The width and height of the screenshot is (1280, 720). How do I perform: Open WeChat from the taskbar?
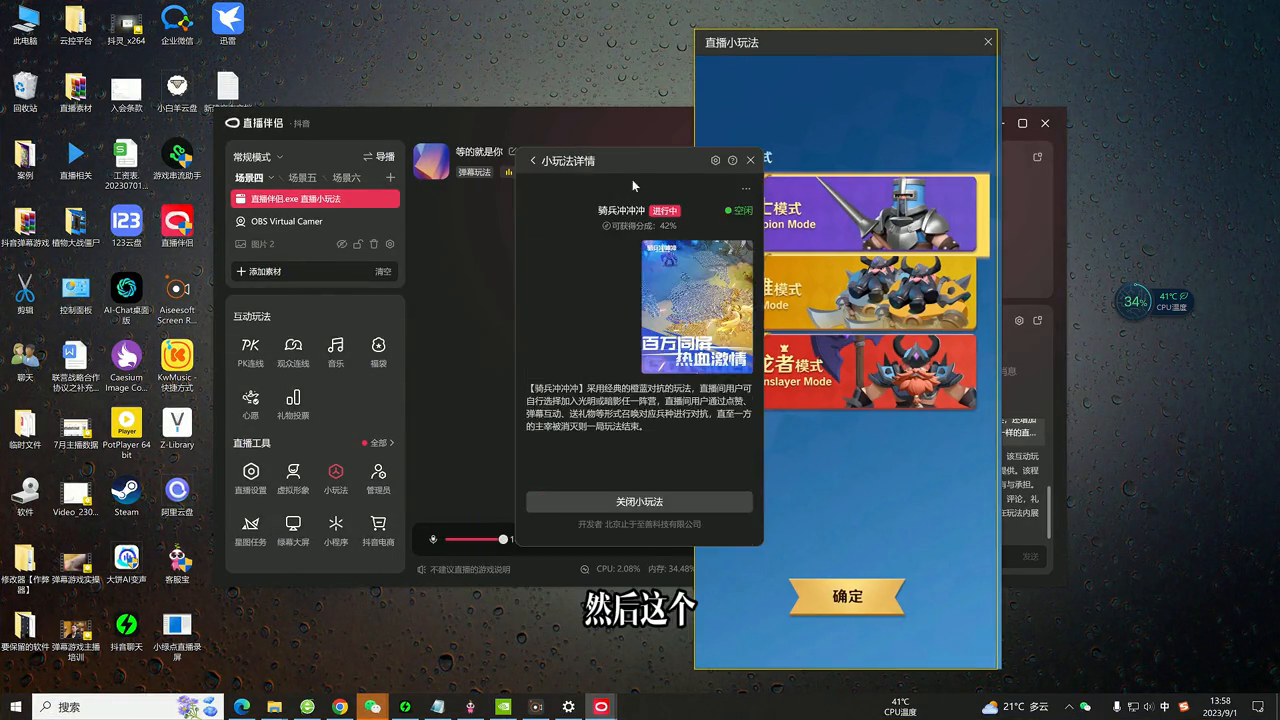(x=373, y=707)
